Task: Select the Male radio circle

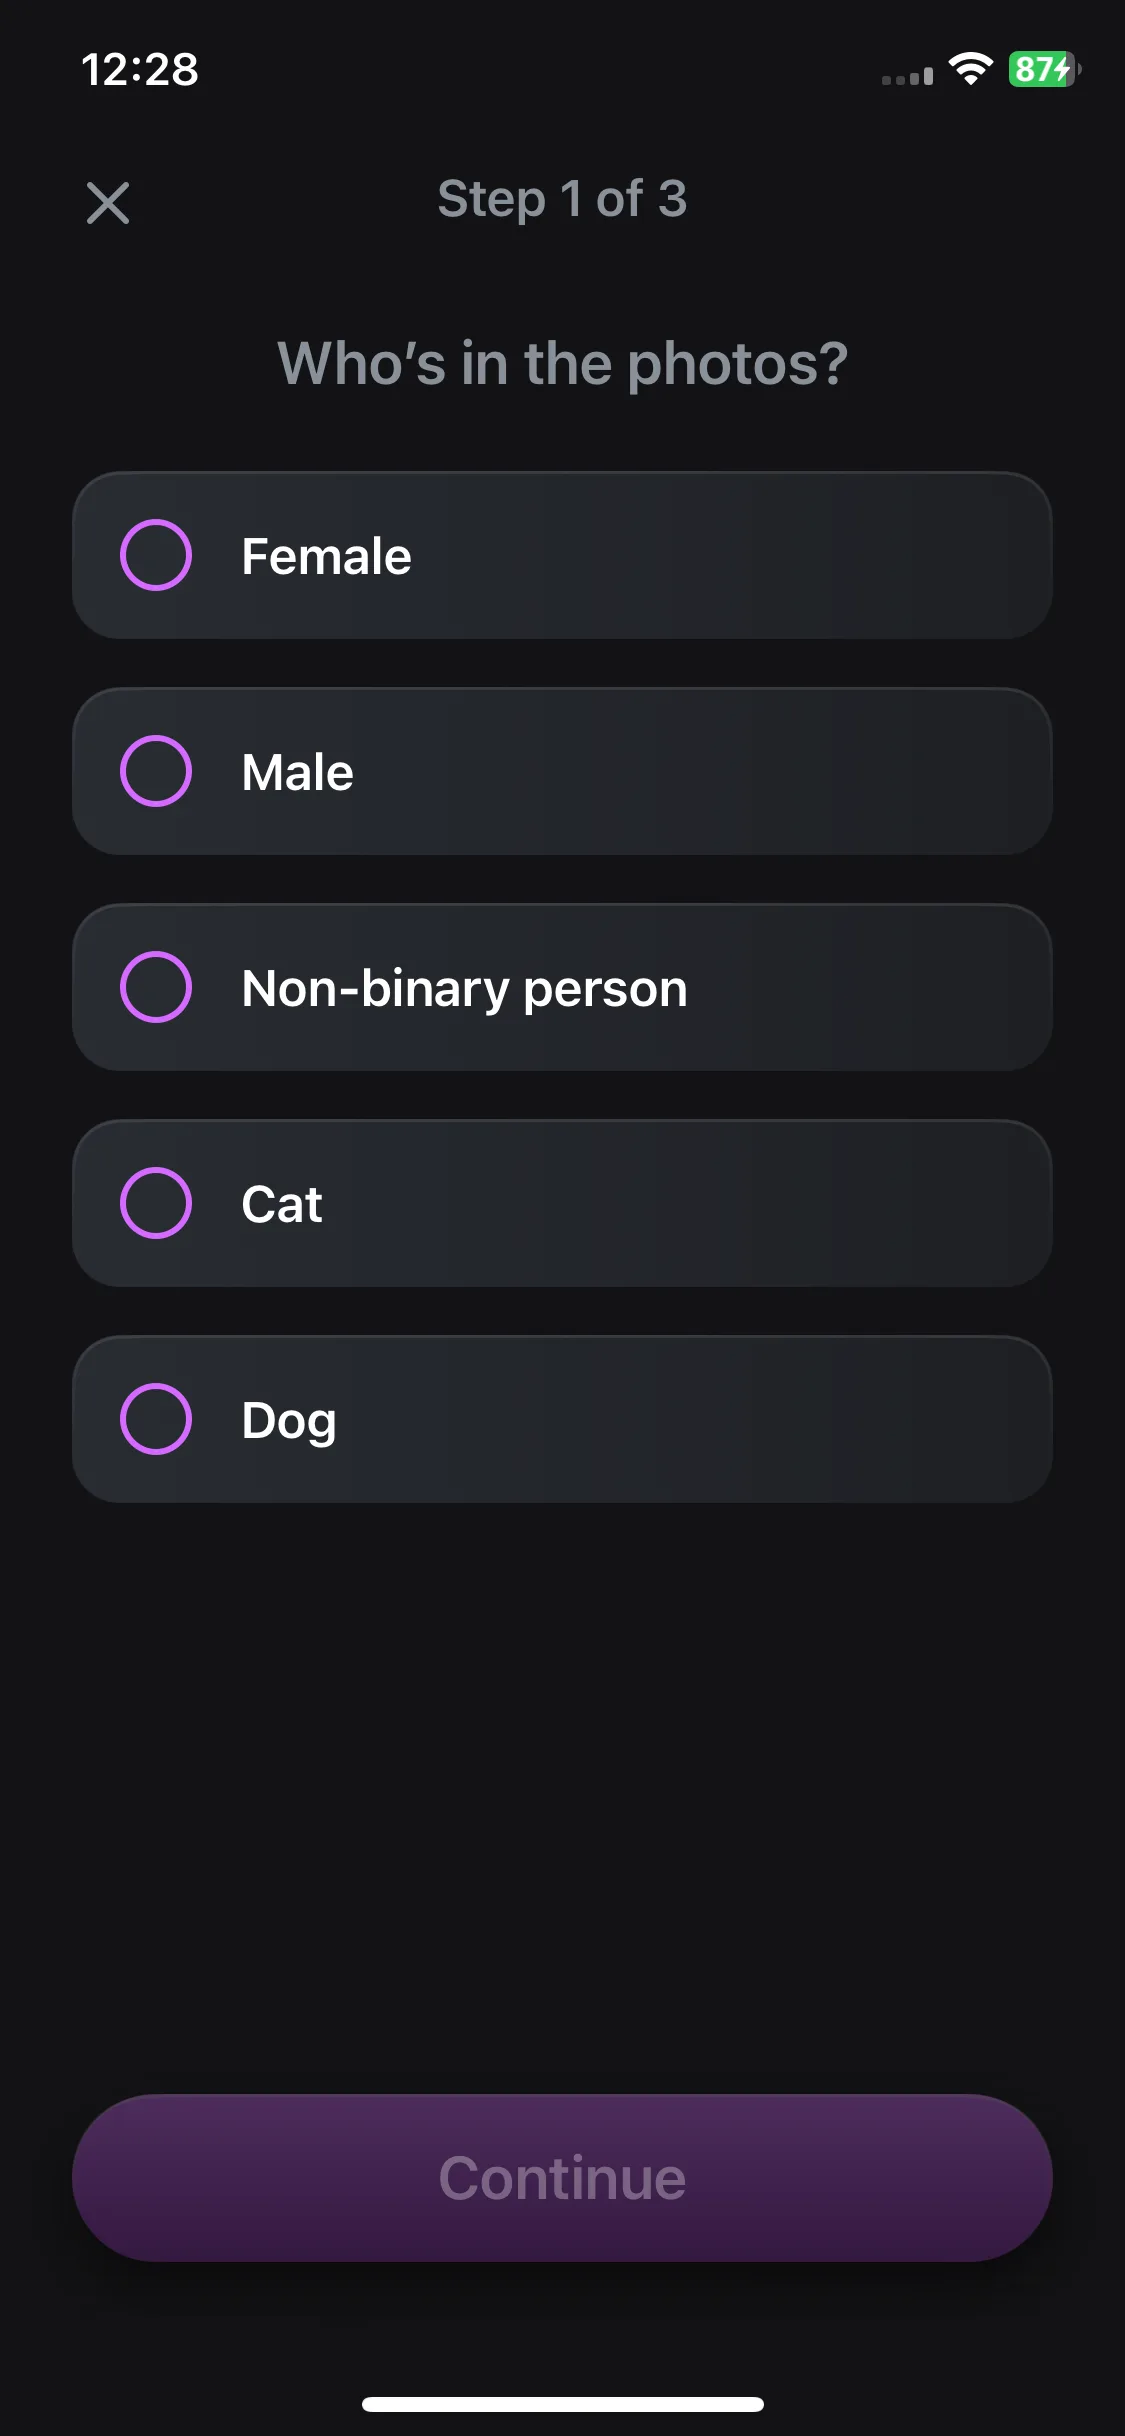Action: pos(156,771)
